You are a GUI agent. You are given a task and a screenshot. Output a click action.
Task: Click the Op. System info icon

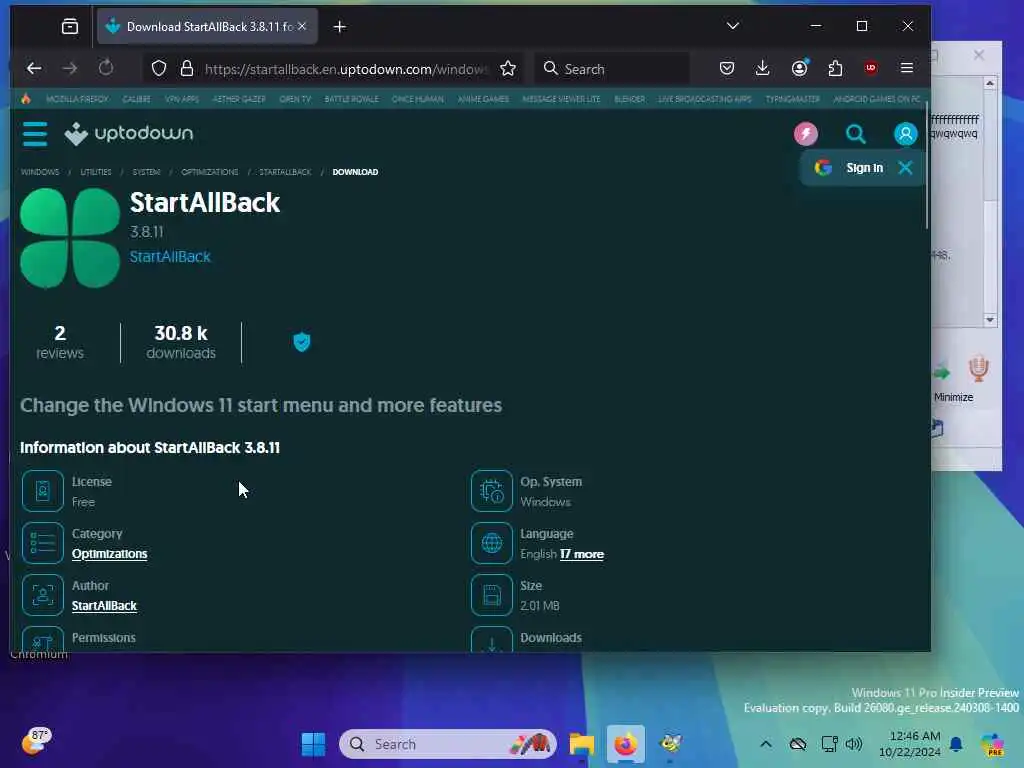pyautogui.click(x=492, y=491)
